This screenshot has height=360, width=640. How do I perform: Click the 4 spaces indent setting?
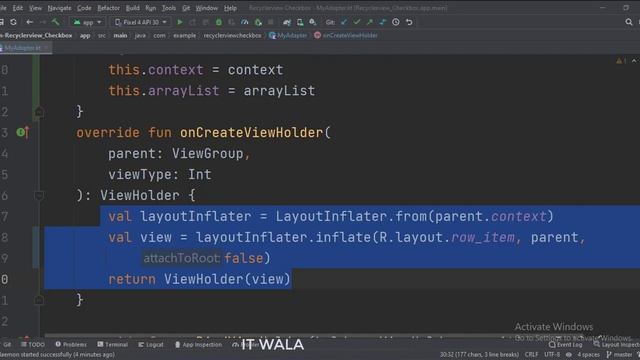coord(588,355)
